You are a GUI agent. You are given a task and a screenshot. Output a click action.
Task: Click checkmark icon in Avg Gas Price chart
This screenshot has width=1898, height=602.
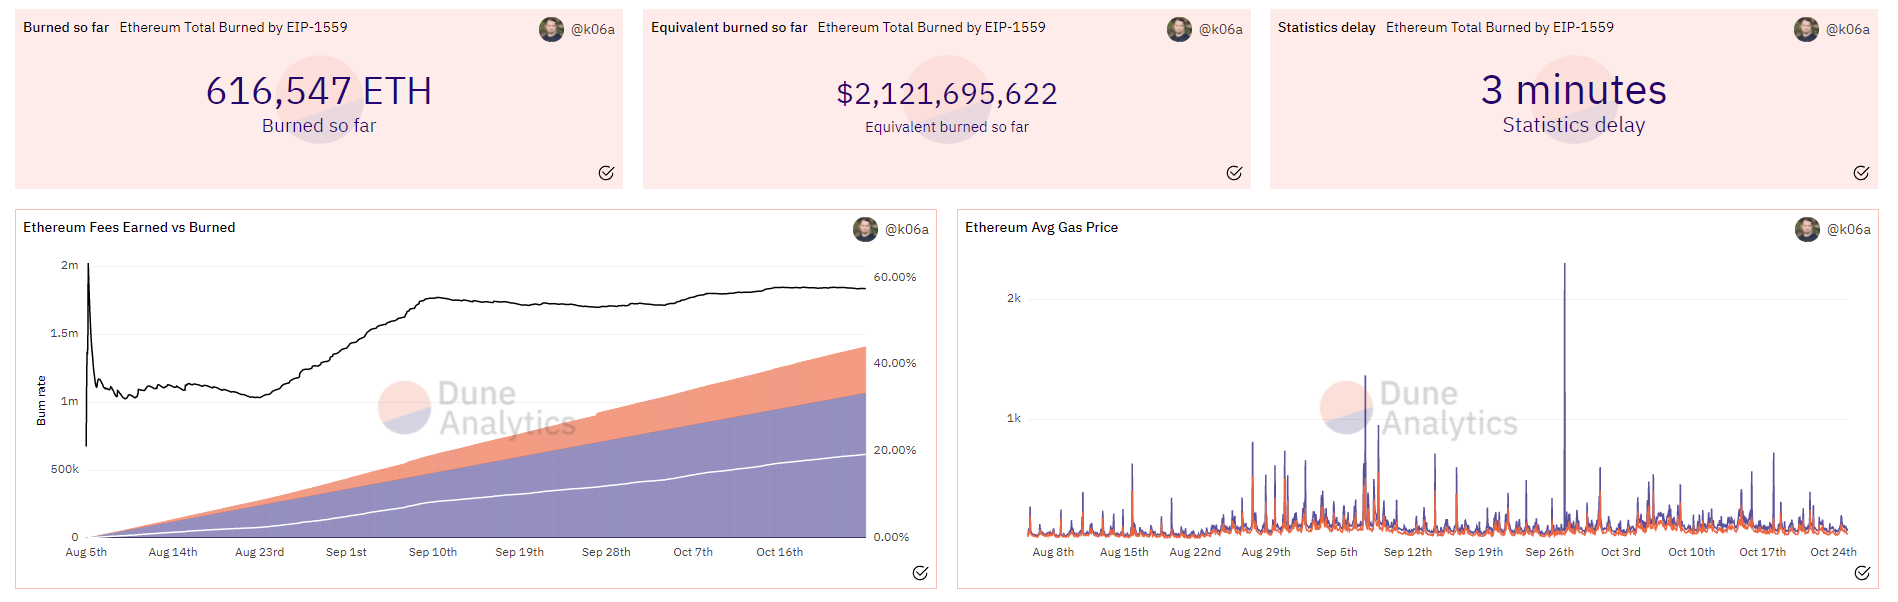(x=1862, y=573)
